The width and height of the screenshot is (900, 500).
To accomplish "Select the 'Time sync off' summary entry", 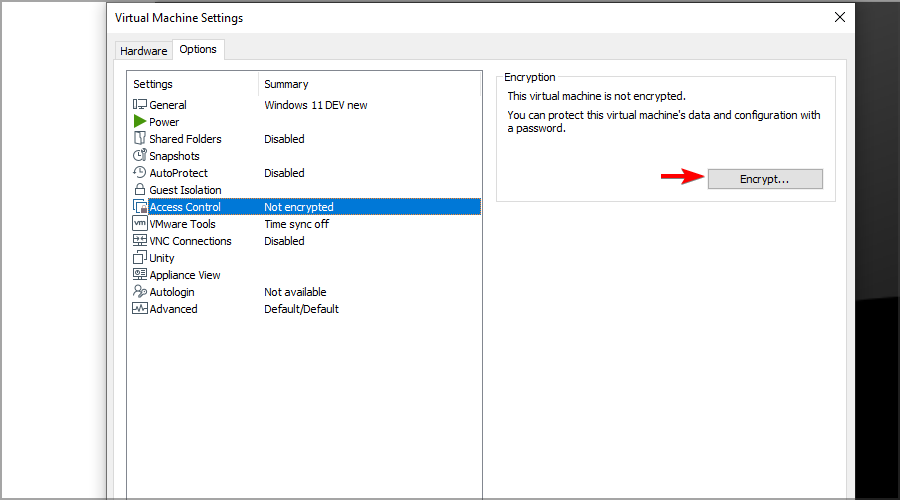I will click(296, 224).
